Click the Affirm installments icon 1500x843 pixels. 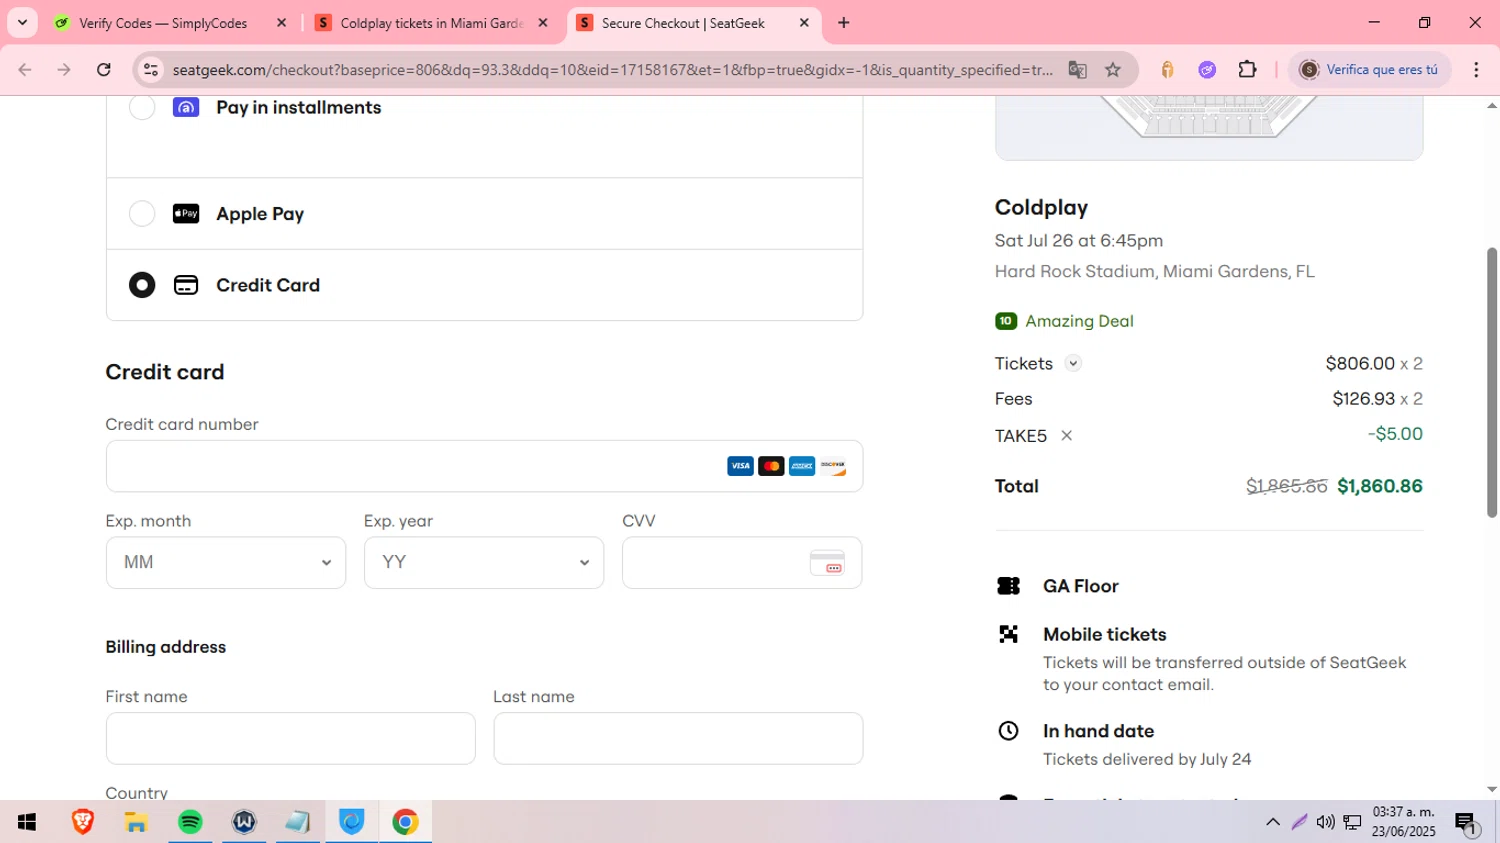coord(186,107)
